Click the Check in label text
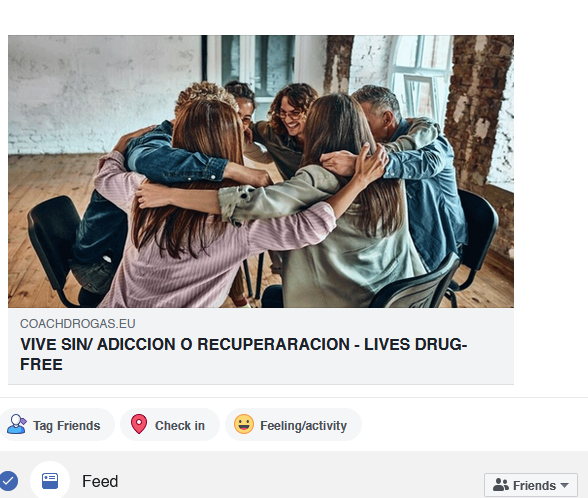588x498 pixels. point(180,426)
